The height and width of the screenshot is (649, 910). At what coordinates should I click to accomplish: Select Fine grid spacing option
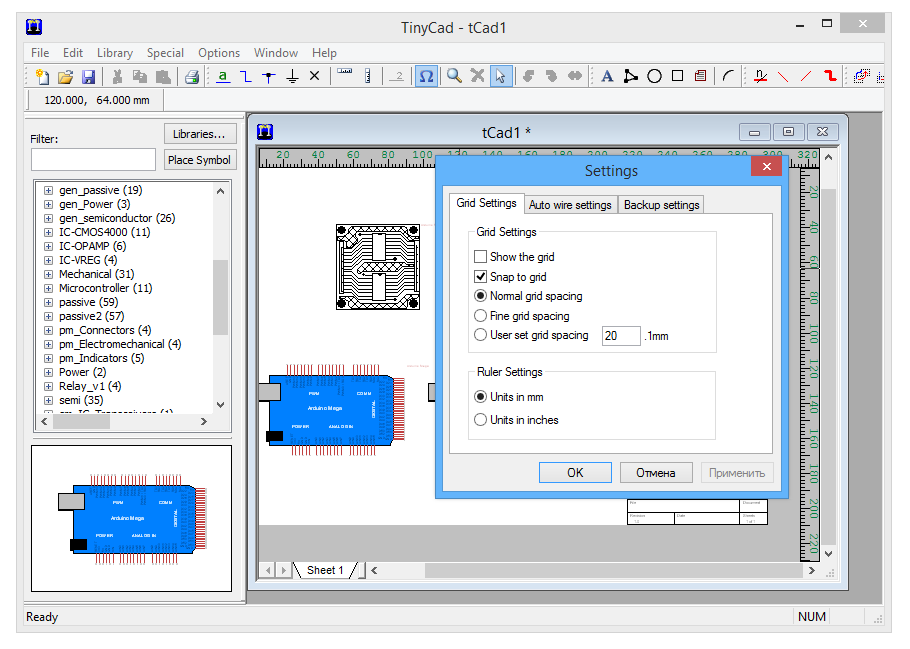point(481,316)
